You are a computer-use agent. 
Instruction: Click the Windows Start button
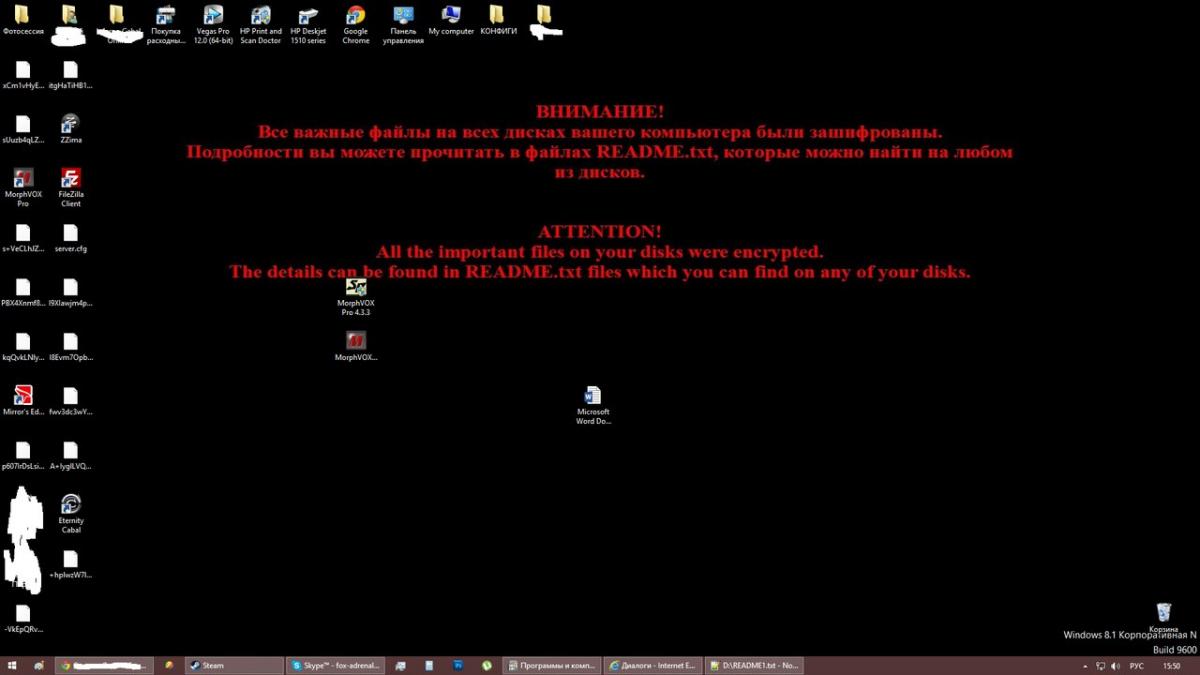pyautogui.click(x=12, y=665)
